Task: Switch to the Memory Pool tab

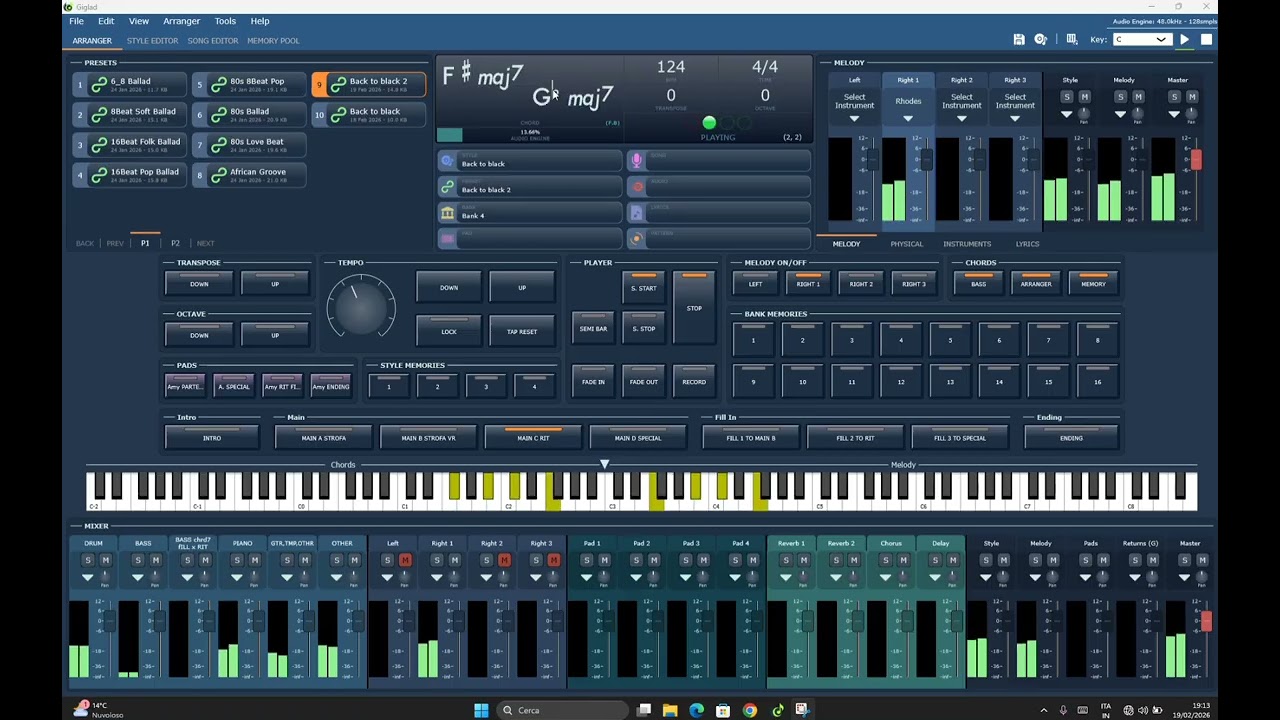Action: (273, 41)
